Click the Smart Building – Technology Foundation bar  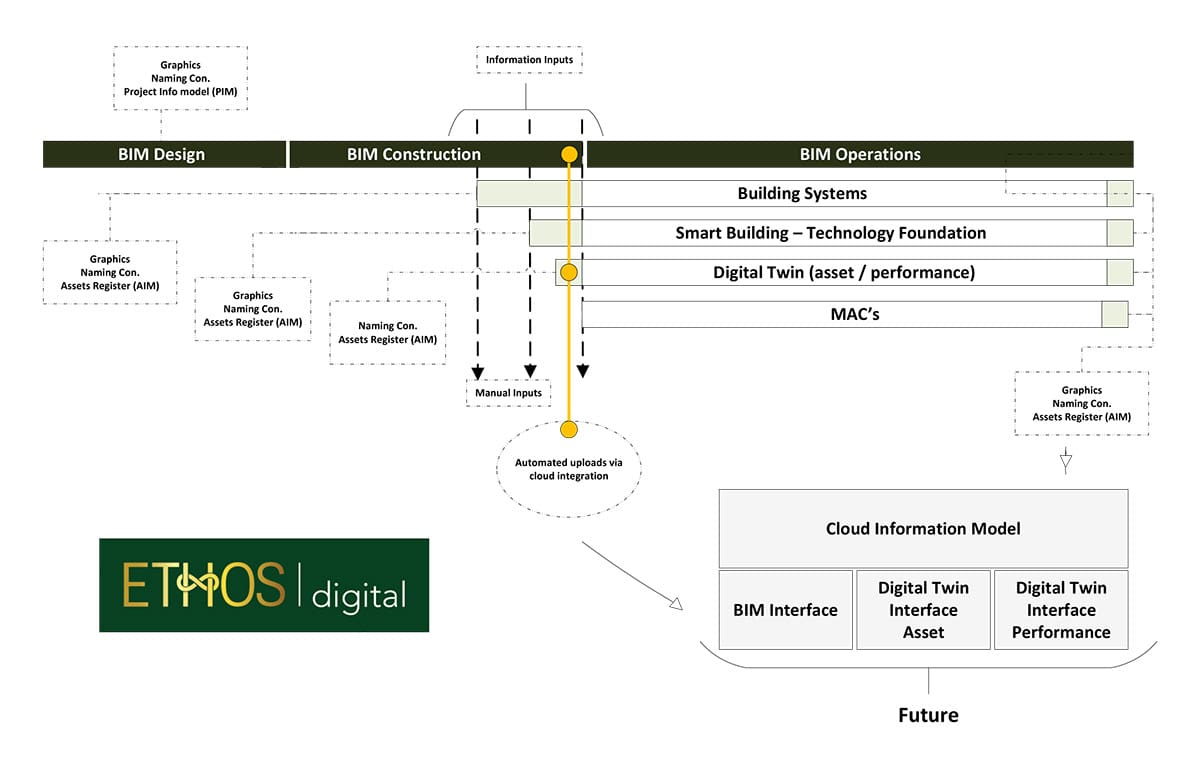pos(830,233)
